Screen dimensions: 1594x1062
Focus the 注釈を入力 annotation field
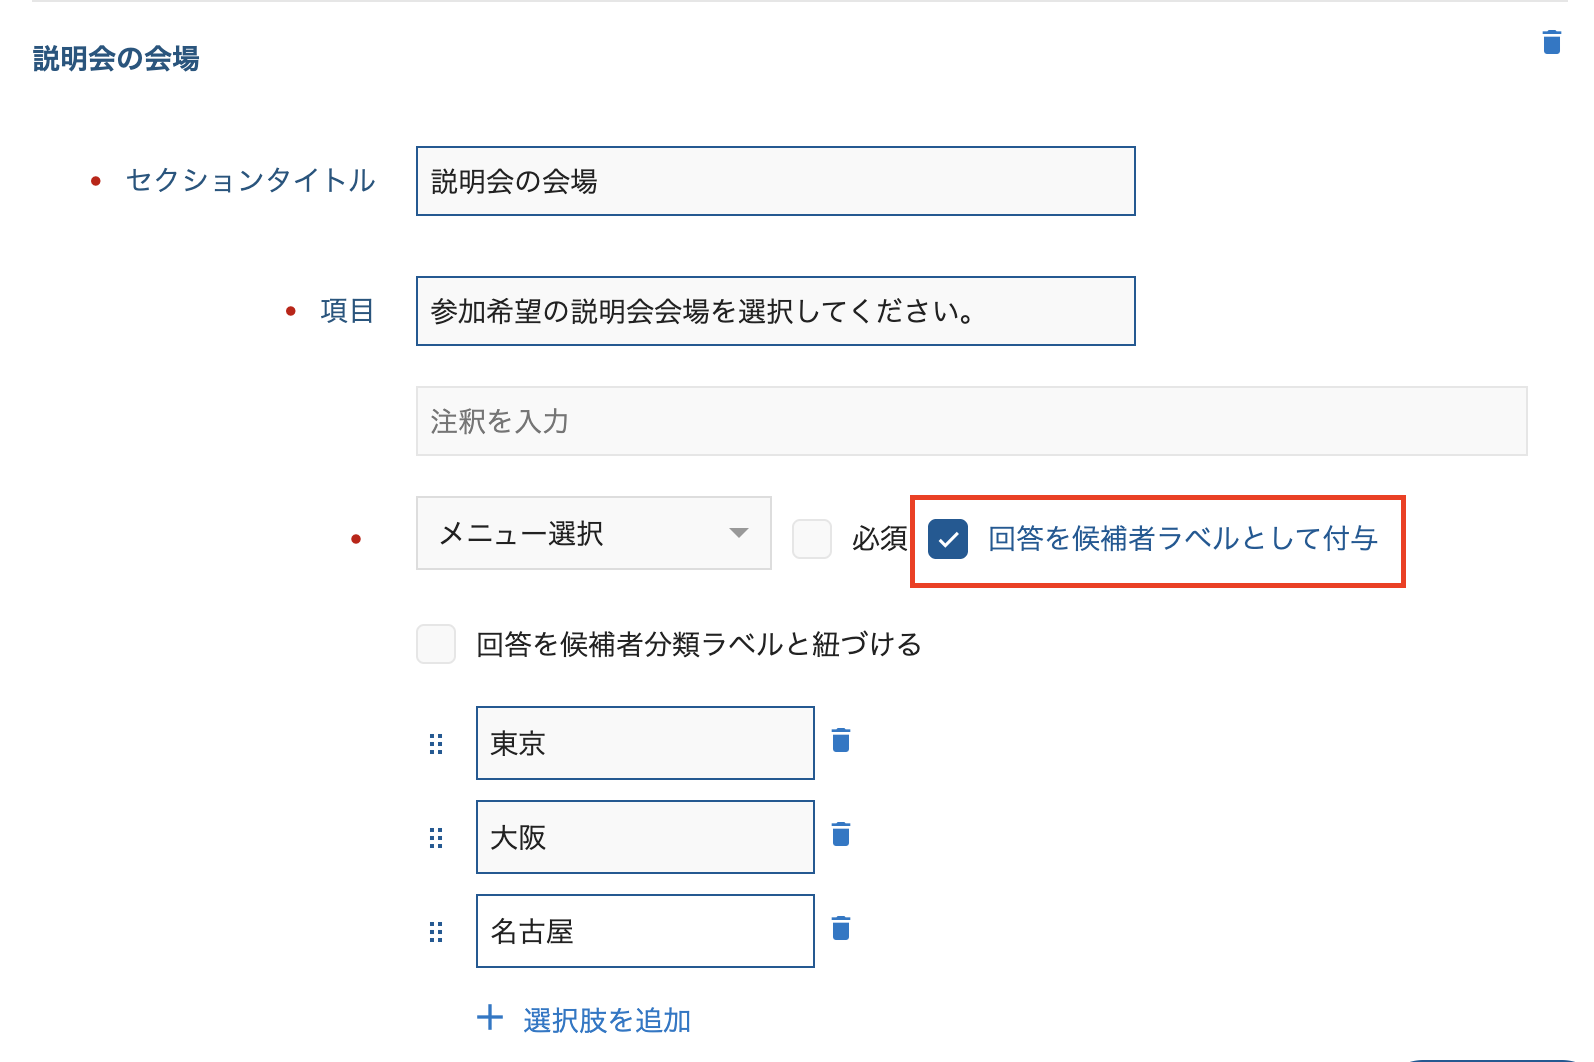[971, 421]
